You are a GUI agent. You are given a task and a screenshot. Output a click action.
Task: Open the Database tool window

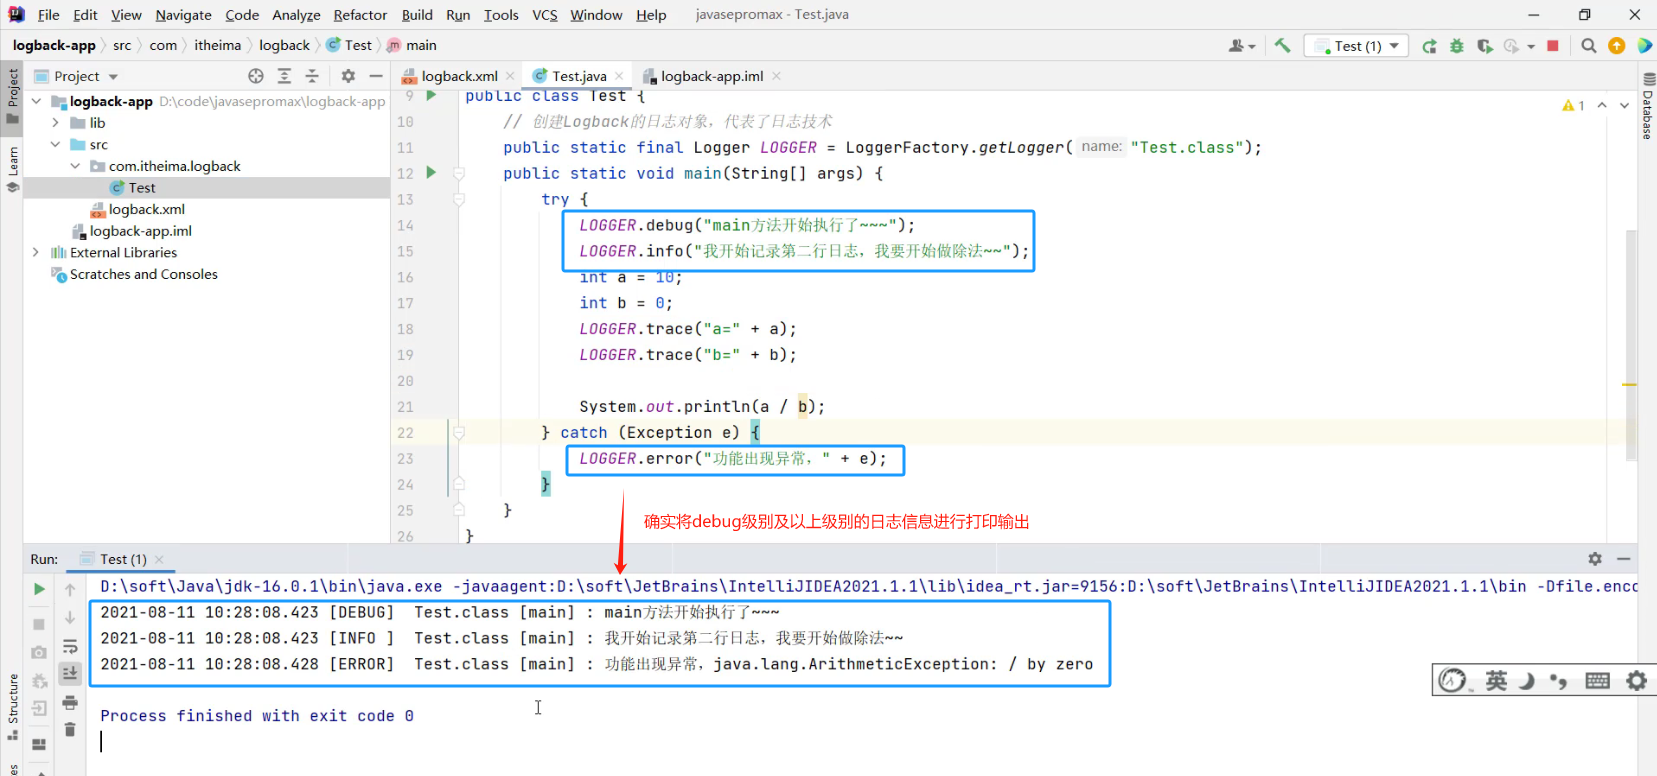click(1648, 106)
